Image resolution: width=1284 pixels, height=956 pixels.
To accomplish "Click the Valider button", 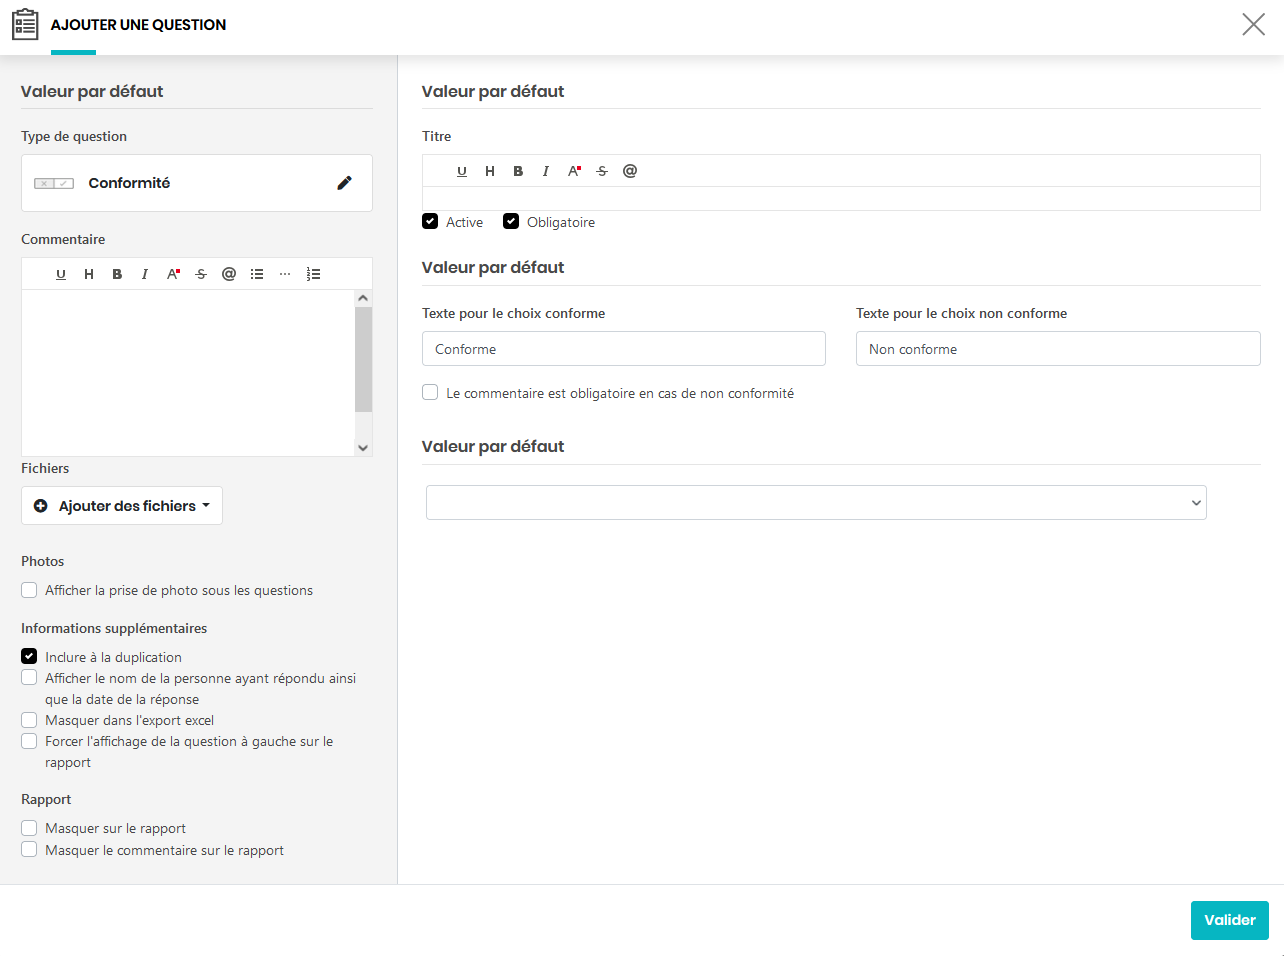I will (1229, 920).
